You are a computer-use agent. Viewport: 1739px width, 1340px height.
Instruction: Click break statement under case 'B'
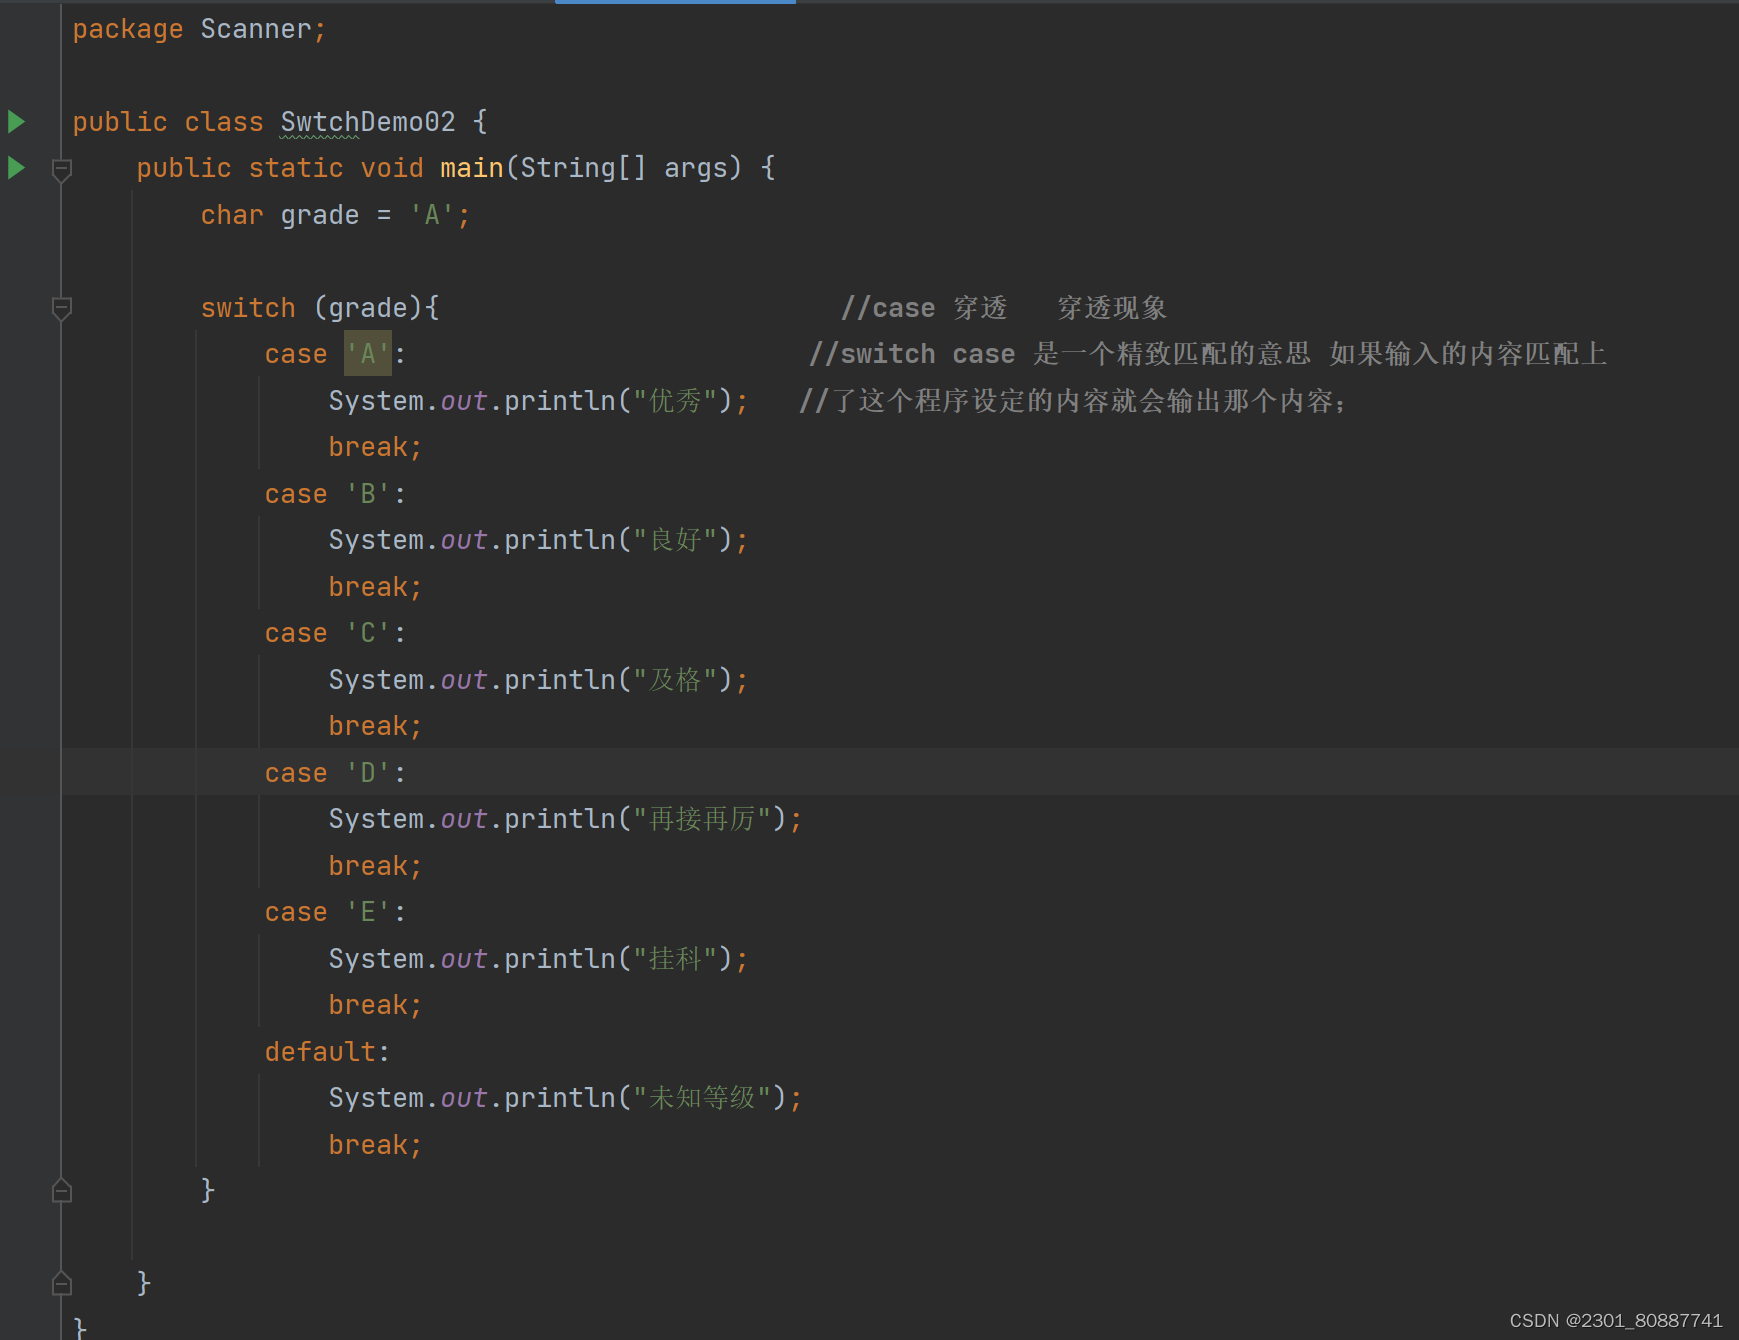tap(374, 586)
